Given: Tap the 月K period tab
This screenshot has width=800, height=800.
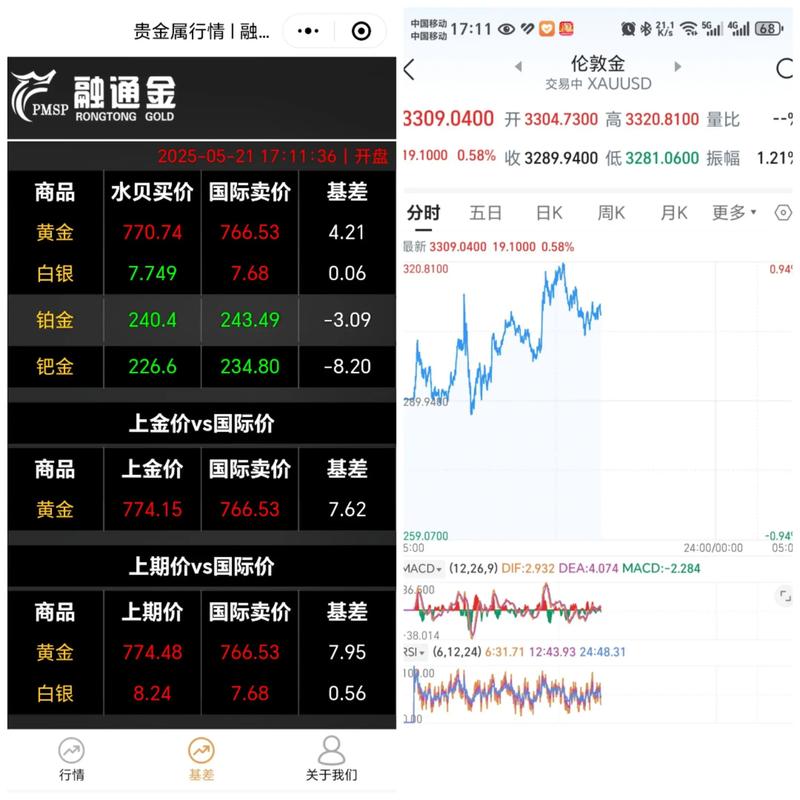Looking at the screenshot, I should tap(673, 212).
